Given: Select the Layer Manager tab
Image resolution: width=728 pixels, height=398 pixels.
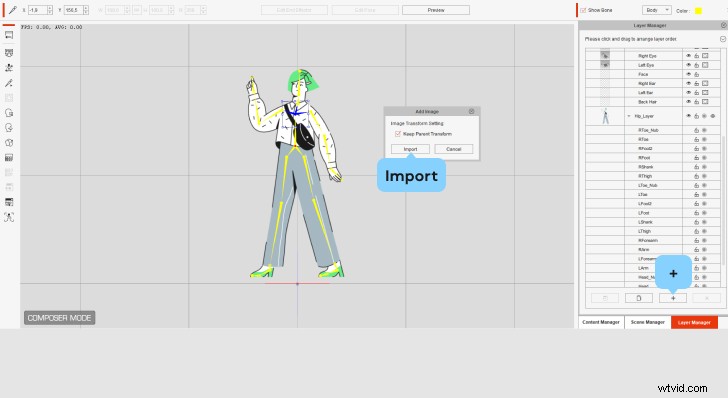Looking at the screenshot, I should click(x=694, y=322).
